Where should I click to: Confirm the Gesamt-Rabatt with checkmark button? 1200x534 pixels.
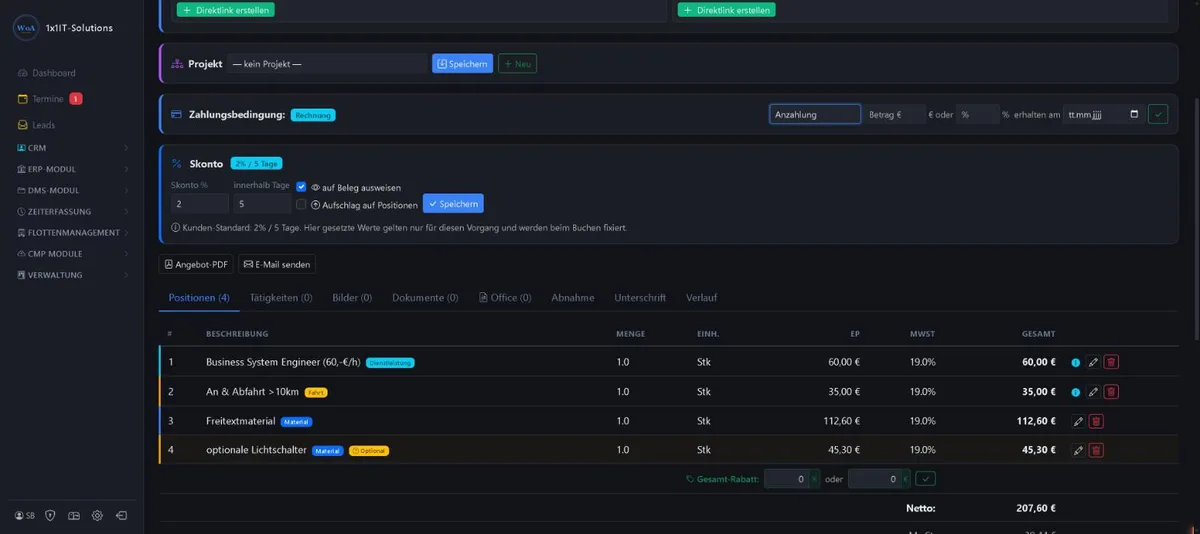pos(925,479)
